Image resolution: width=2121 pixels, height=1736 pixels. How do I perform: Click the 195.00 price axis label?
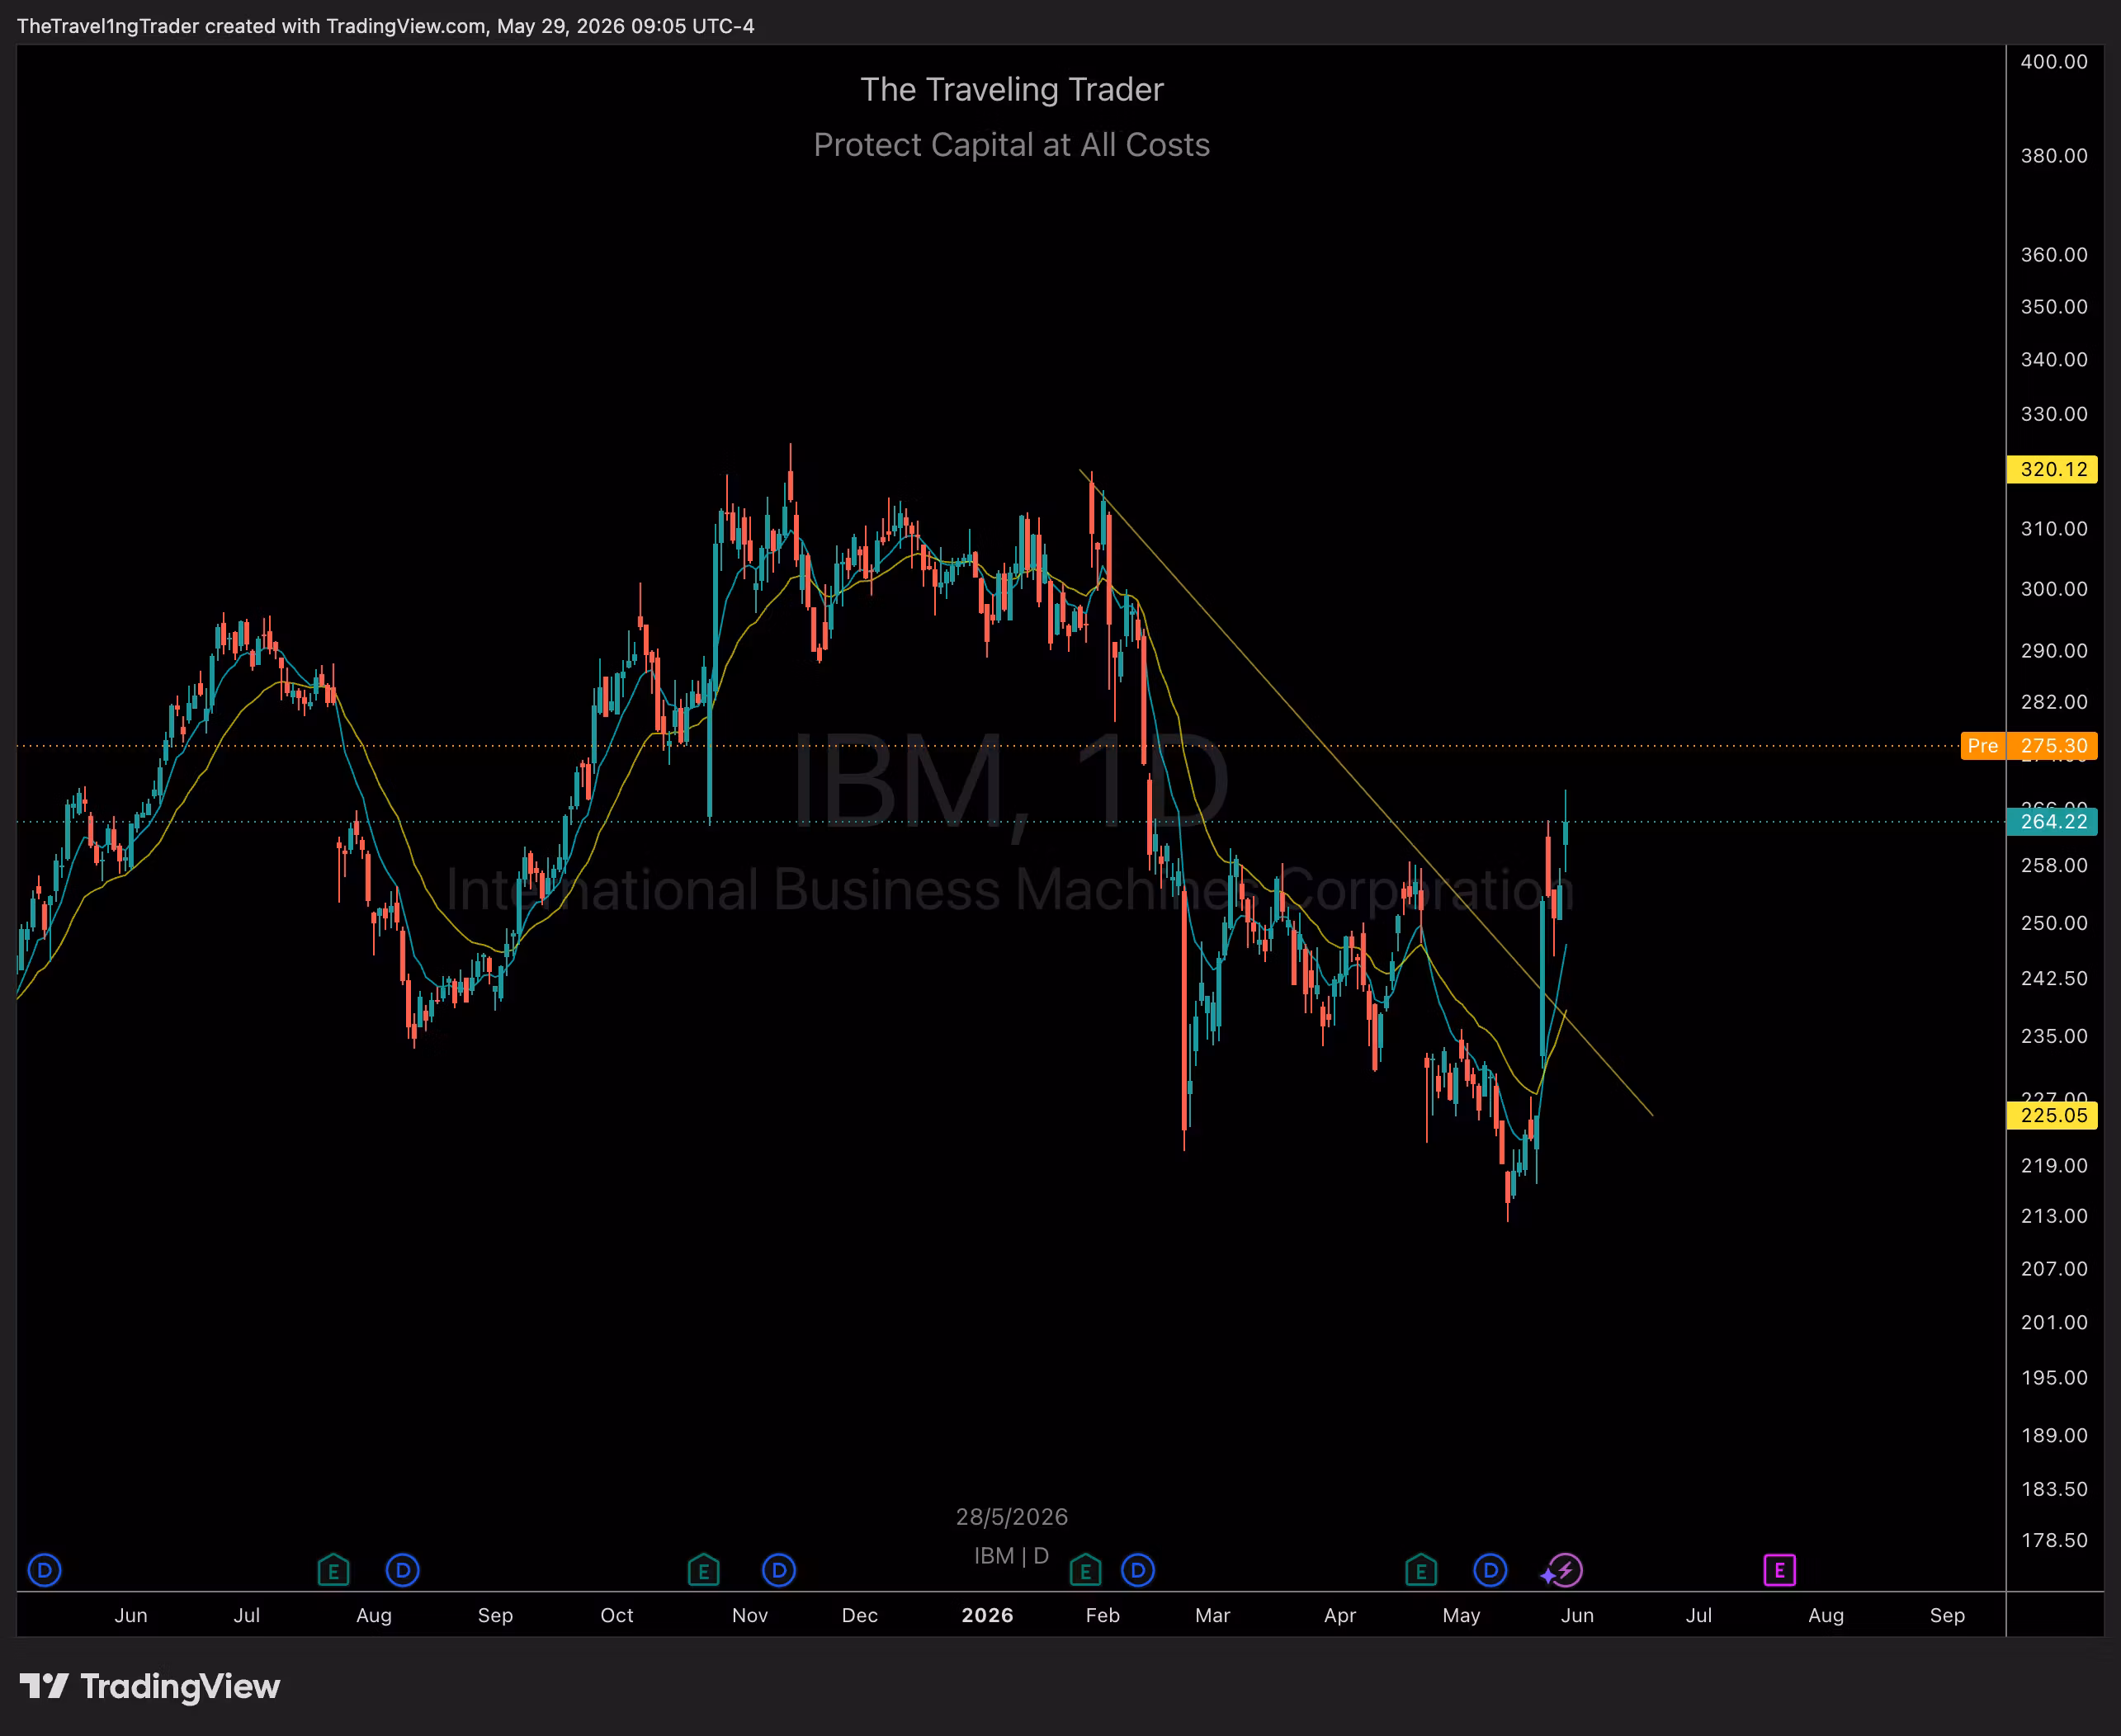click(2054, 1378)
